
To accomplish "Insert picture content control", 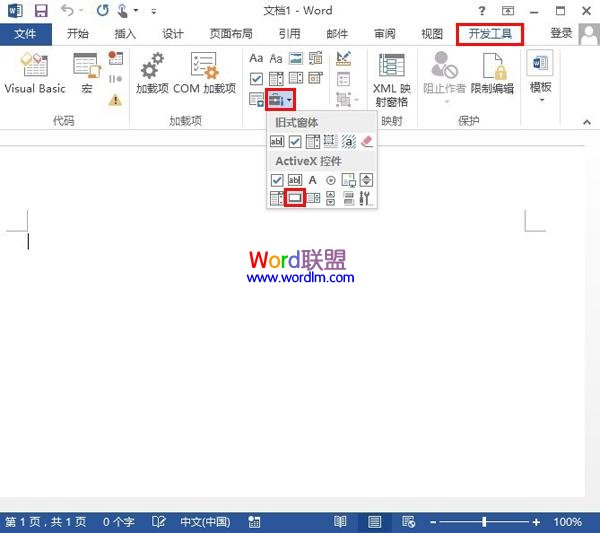I will coord(296,58).
